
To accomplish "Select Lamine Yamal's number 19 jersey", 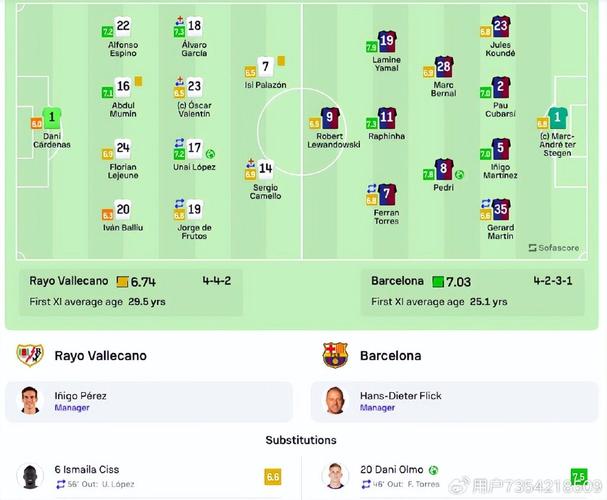I will (x=386, y=41).
